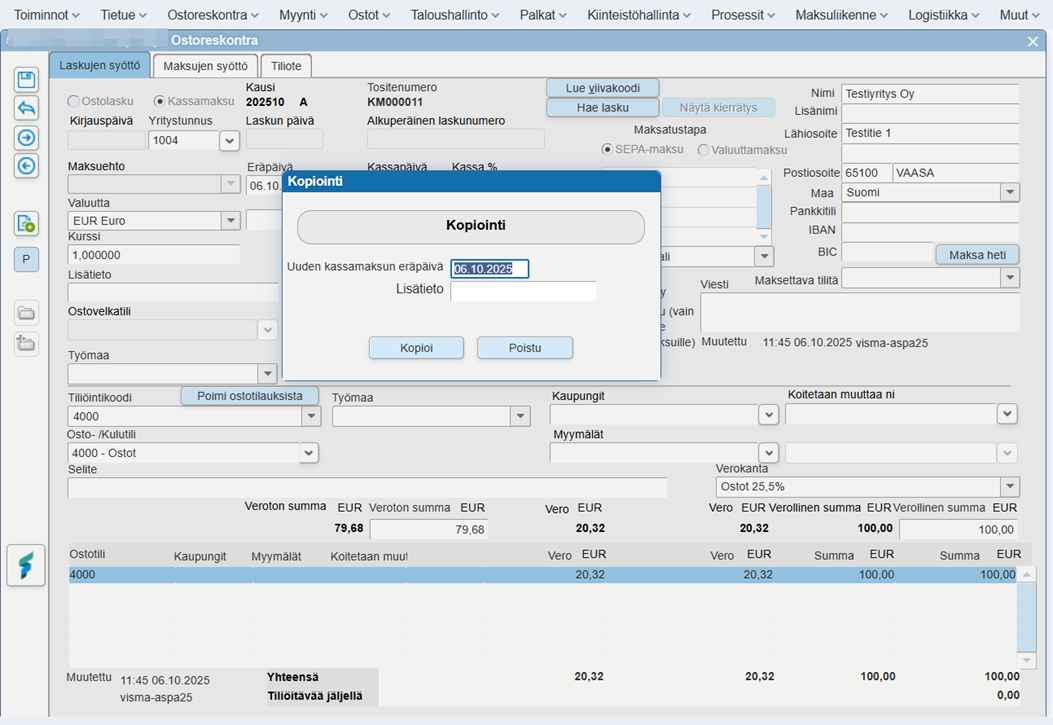Click the next record right-arrow icon
1053x725 pixels.
tap(27, 138)
